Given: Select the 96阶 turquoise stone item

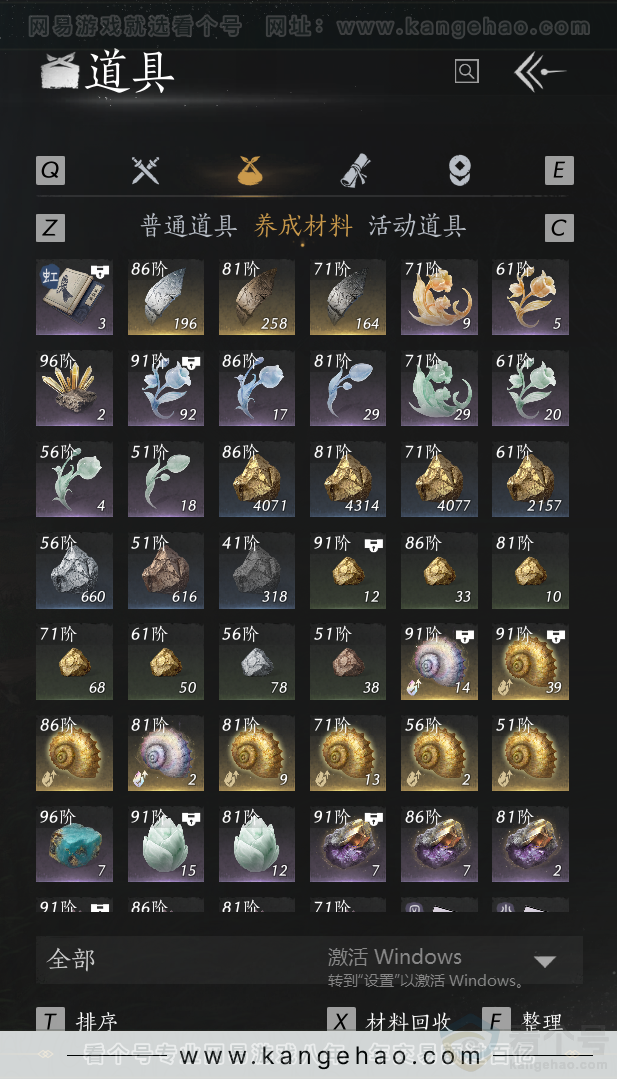Looking at the screenshot, I should pyautogui.click(x=74, y=844).
